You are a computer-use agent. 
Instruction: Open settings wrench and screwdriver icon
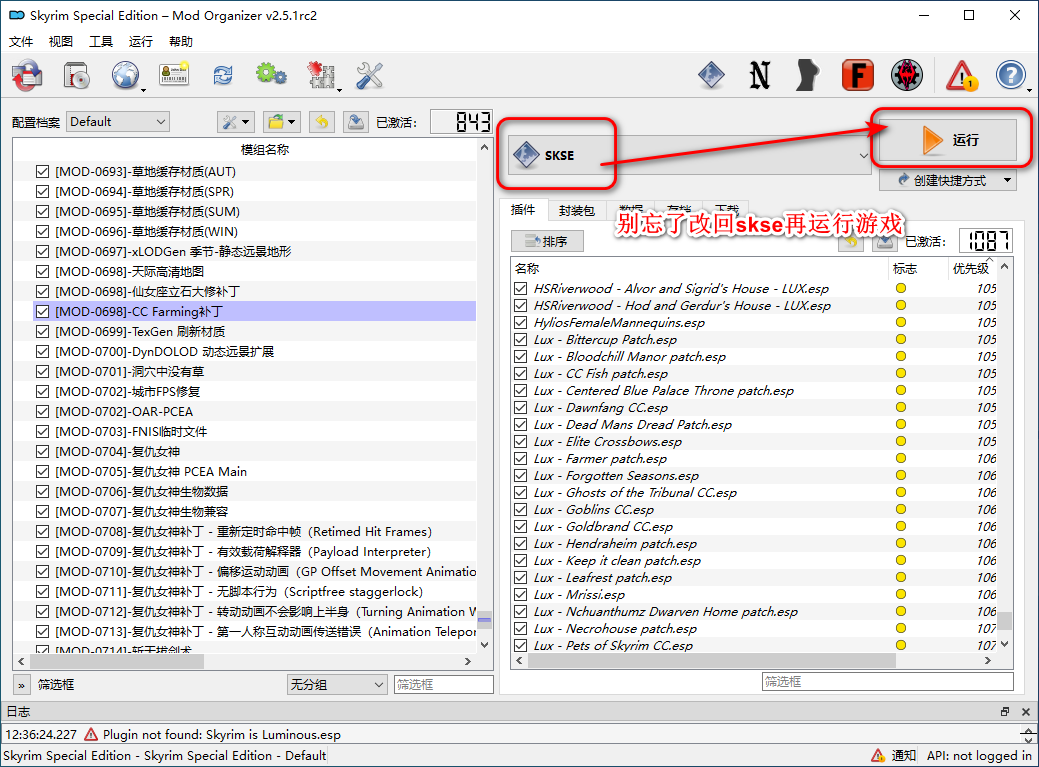[369, 75]
